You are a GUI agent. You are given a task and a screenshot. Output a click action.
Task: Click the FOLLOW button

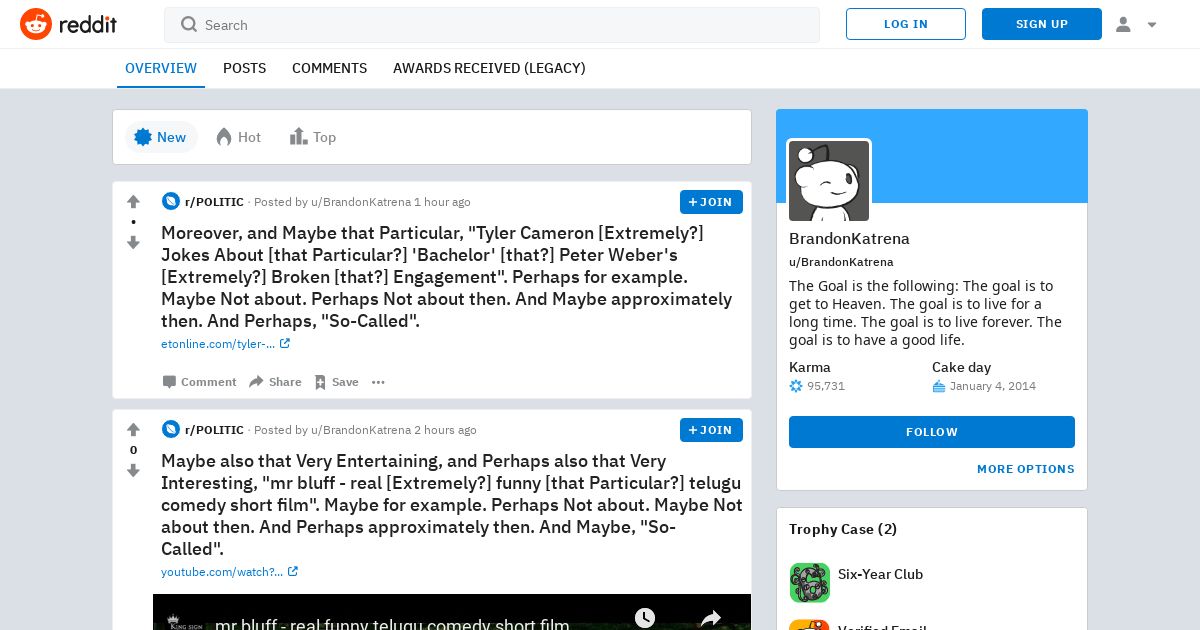pos(932,432)
